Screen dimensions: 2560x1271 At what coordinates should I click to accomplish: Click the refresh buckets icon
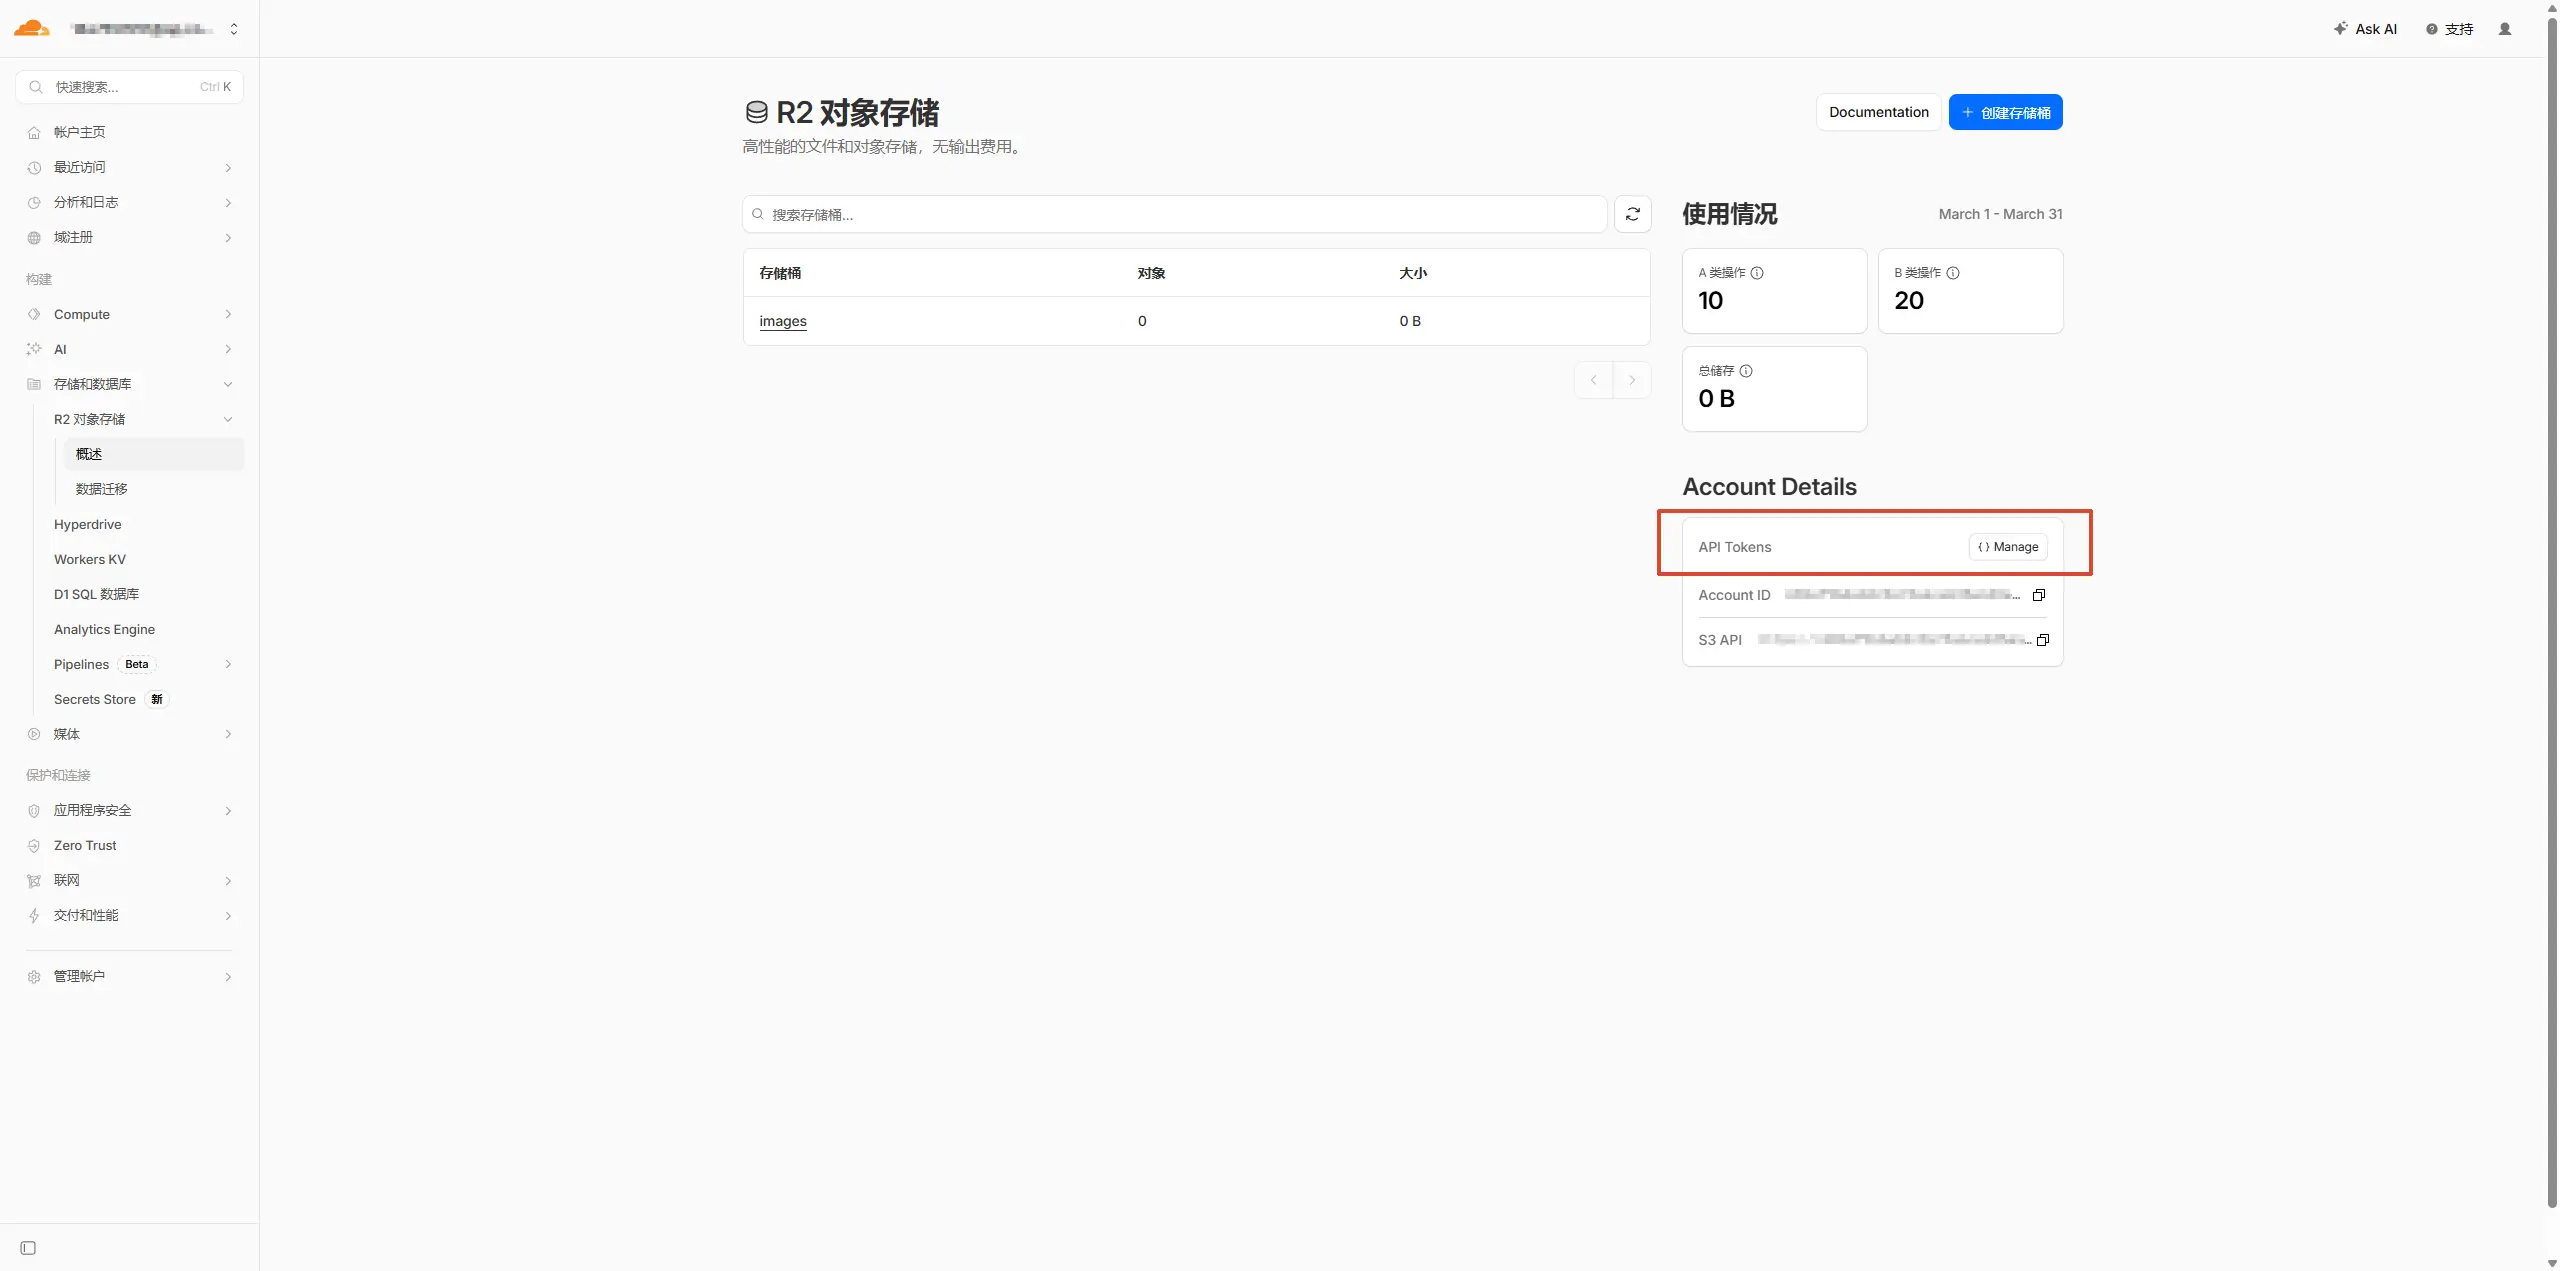click(1632, 214)
